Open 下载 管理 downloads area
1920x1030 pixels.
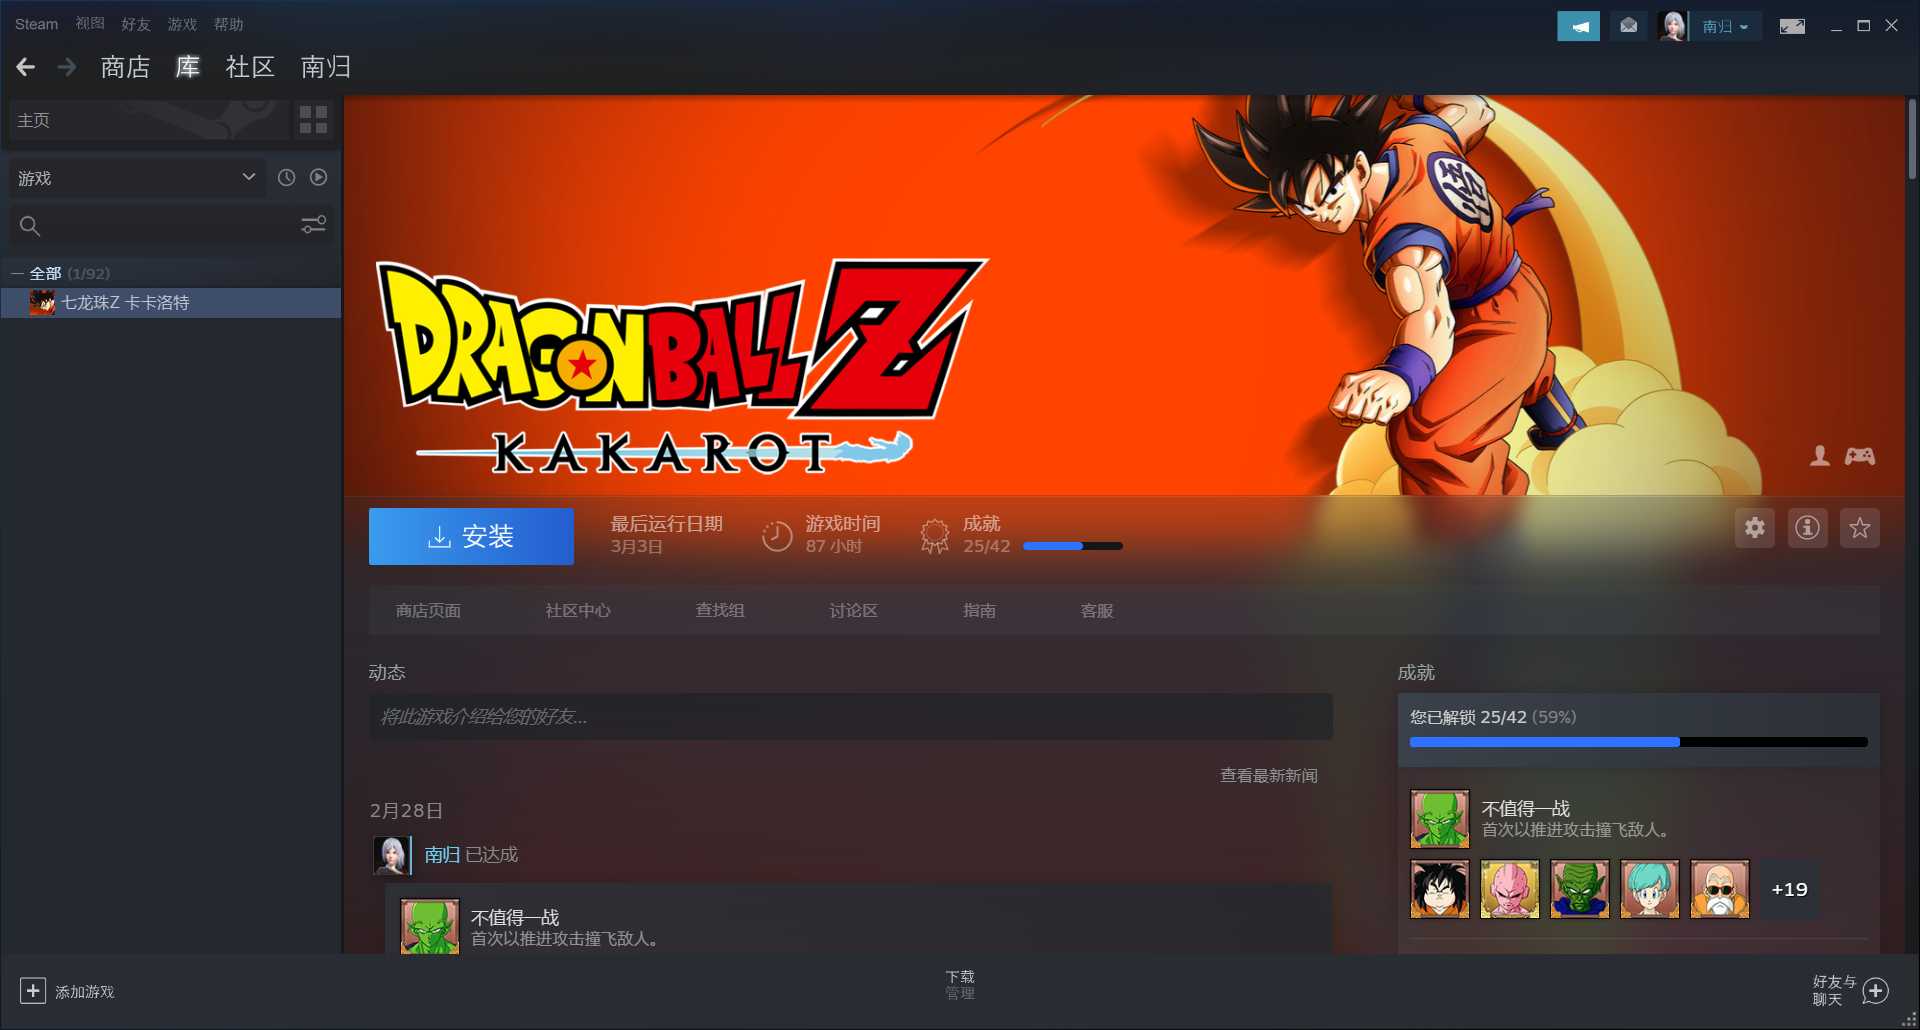[x=960, y=985]
